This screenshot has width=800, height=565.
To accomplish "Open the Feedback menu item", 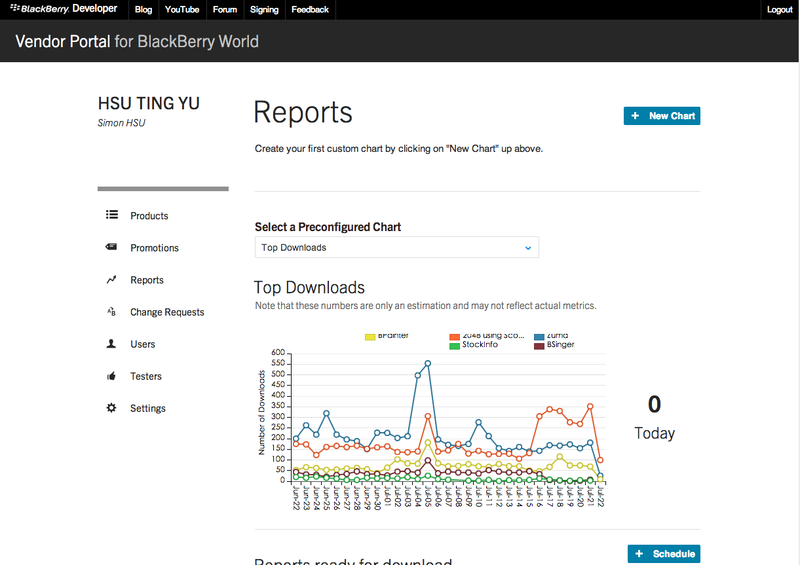I will click(310, 10).
